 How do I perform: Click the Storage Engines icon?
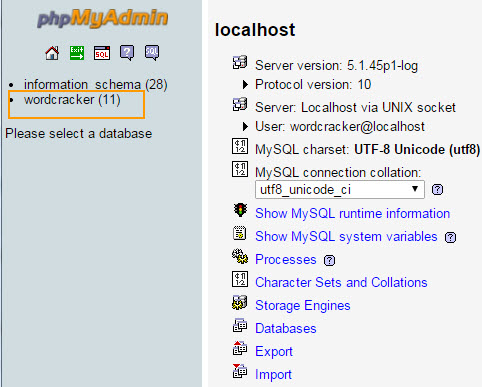coord(240,302)
